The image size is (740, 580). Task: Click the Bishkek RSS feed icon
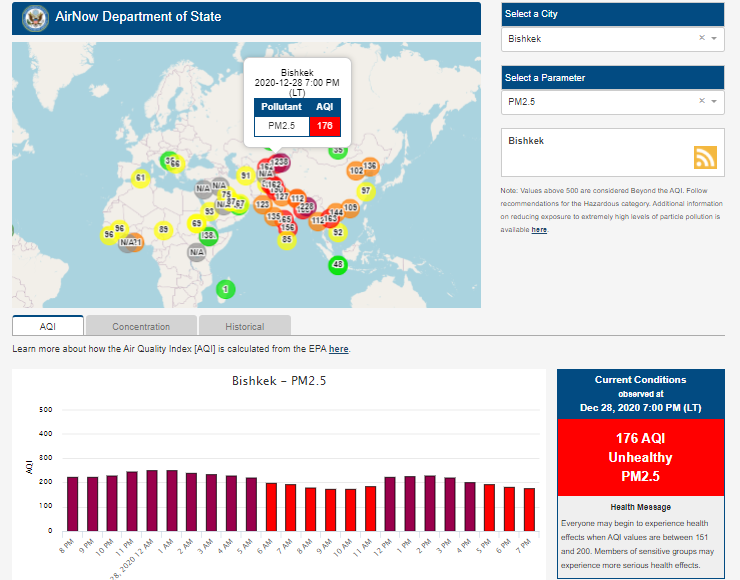pos(706,157)
